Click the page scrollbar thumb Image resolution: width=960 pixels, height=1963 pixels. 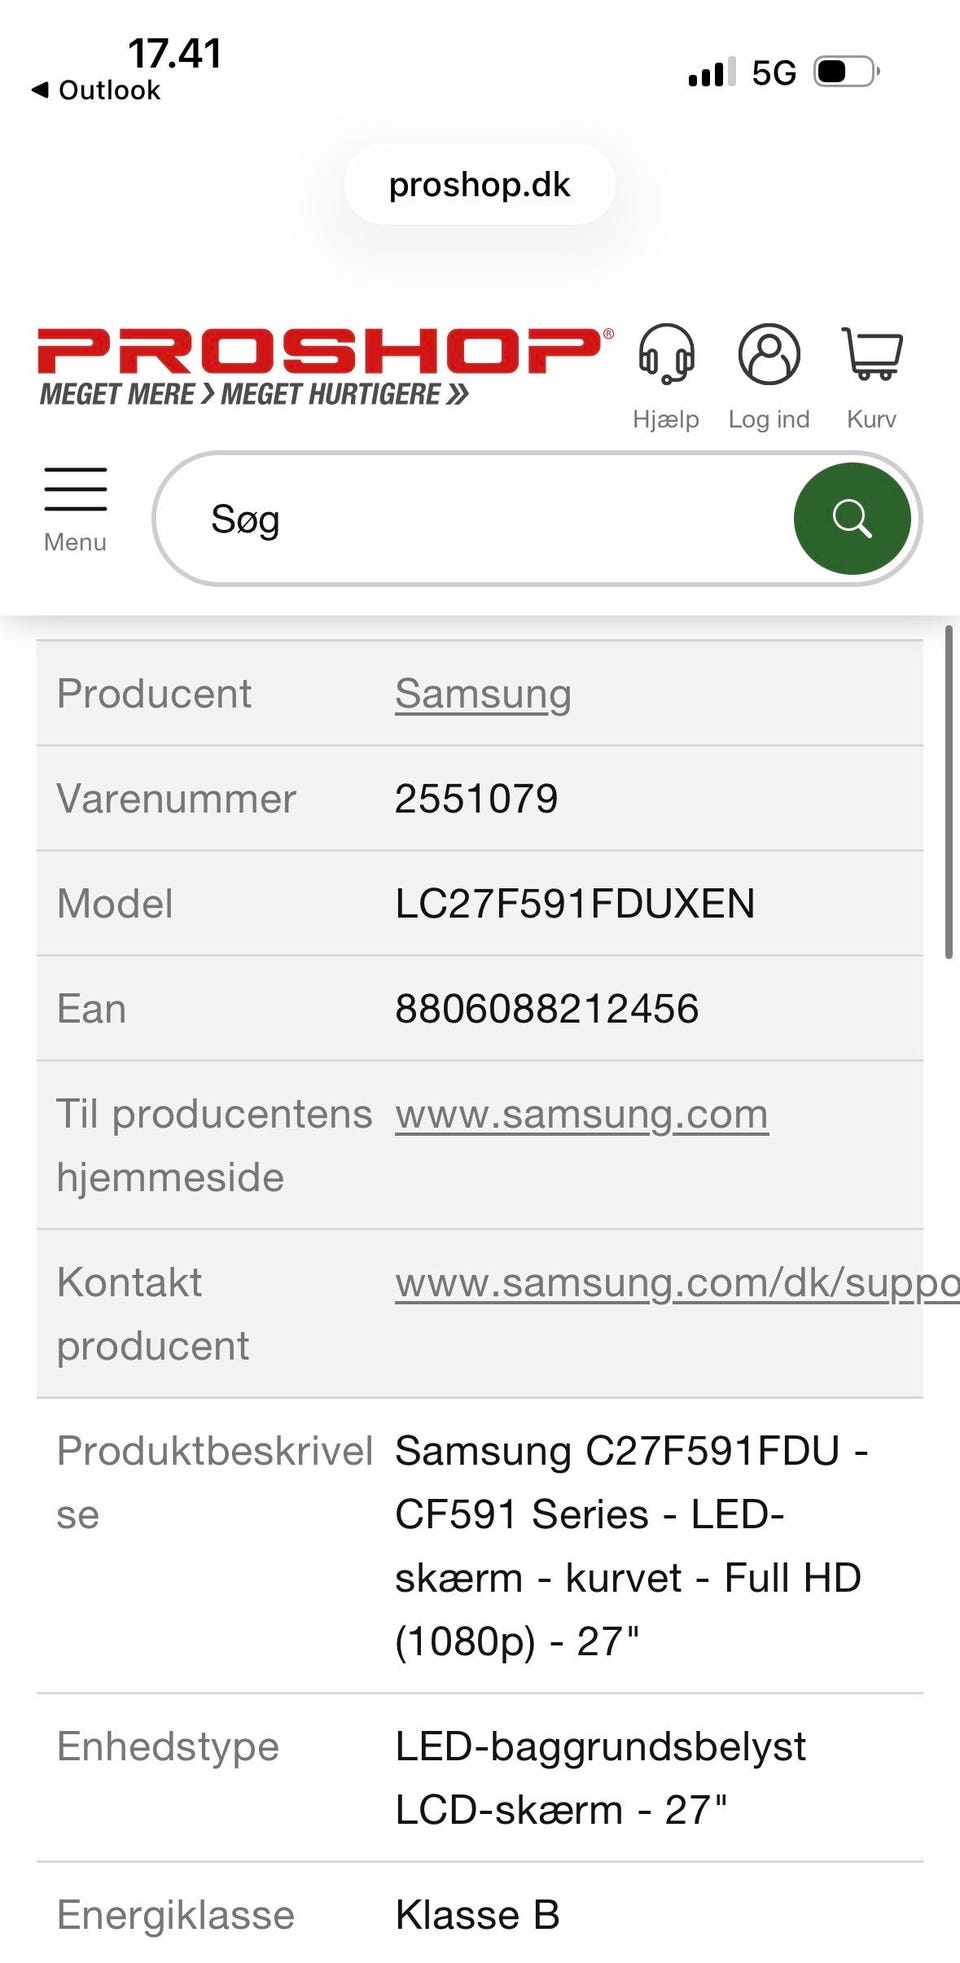(x=948, y=792)
